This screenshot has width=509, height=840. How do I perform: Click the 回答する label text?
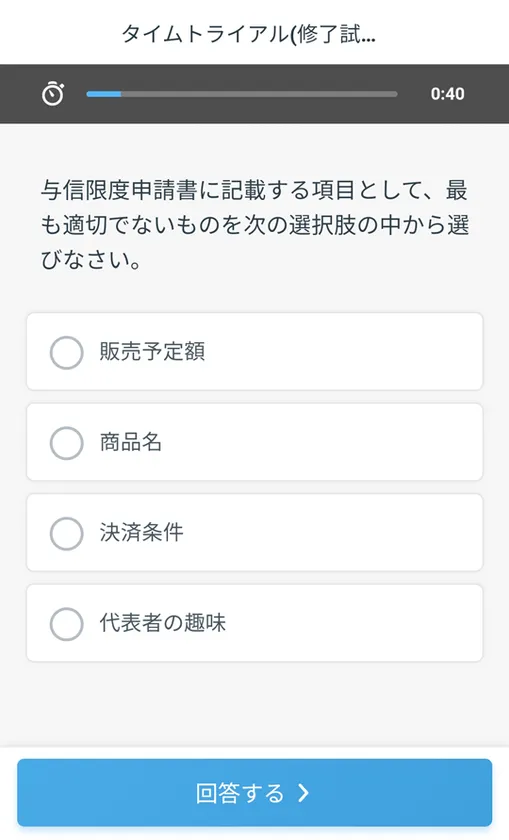[239, 793]
